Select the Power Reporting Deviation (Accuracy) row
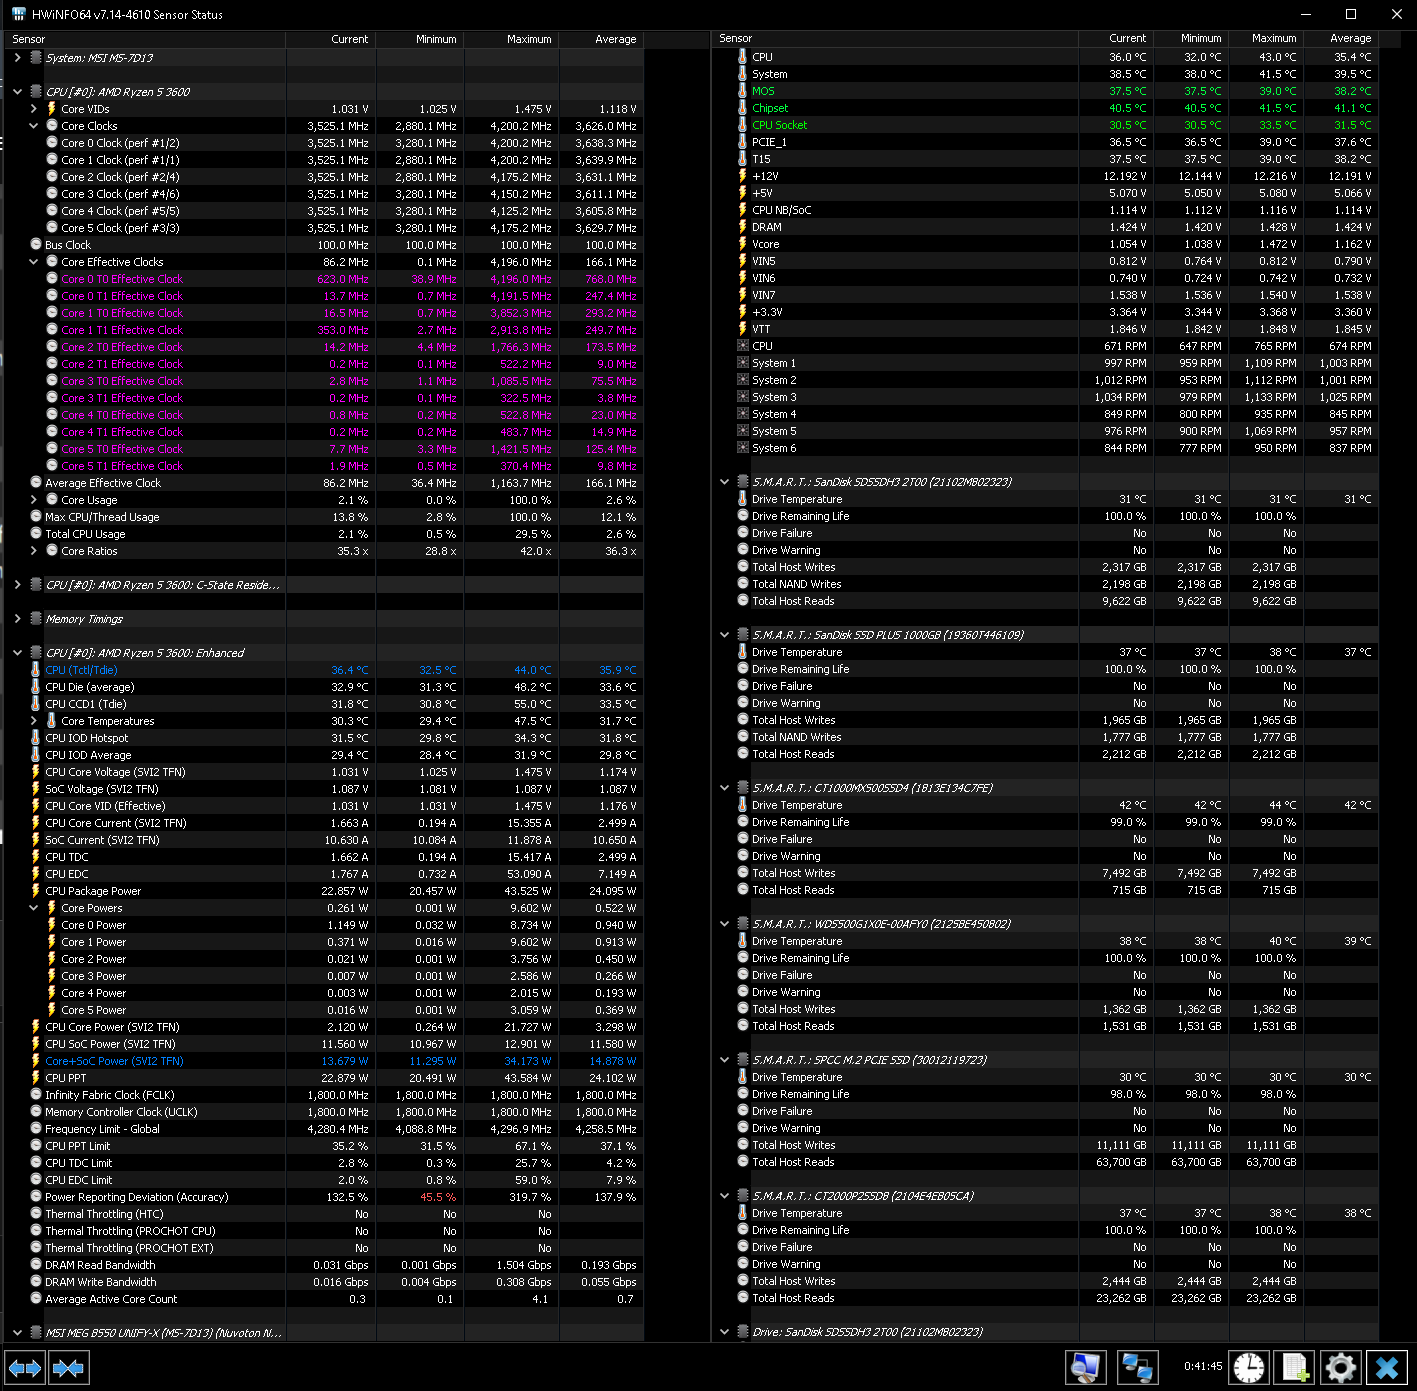 [324, 1197]
